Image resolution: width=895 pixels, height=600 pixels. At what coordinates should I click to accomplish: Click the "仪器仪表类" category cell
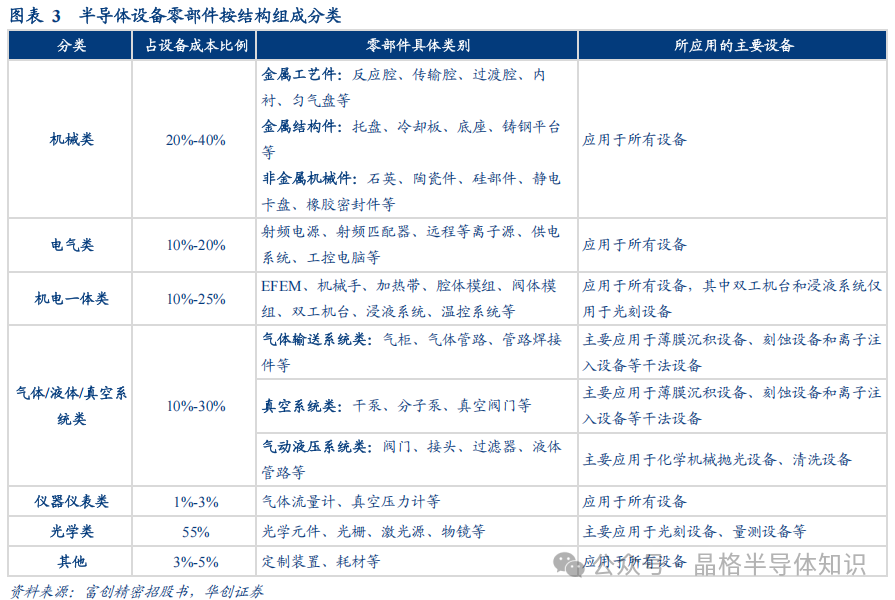click(x=71, y=501)
